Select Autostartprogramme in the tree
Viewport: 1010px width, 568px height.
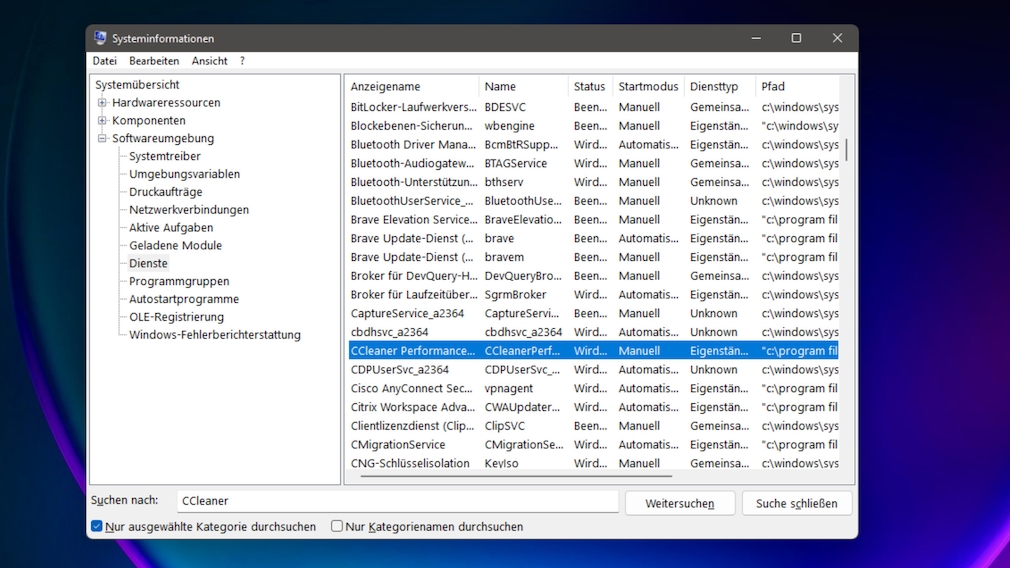coord(184,299)
